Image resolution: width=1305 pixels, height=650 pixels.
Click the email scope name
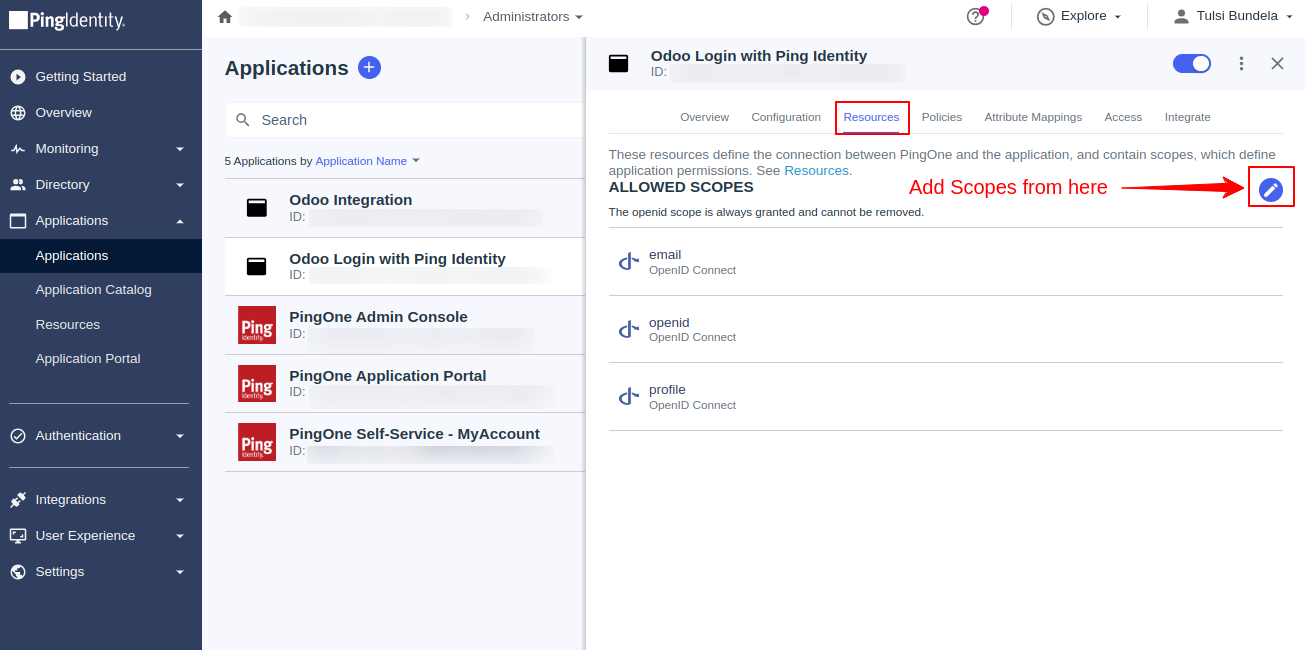(665, 255)
